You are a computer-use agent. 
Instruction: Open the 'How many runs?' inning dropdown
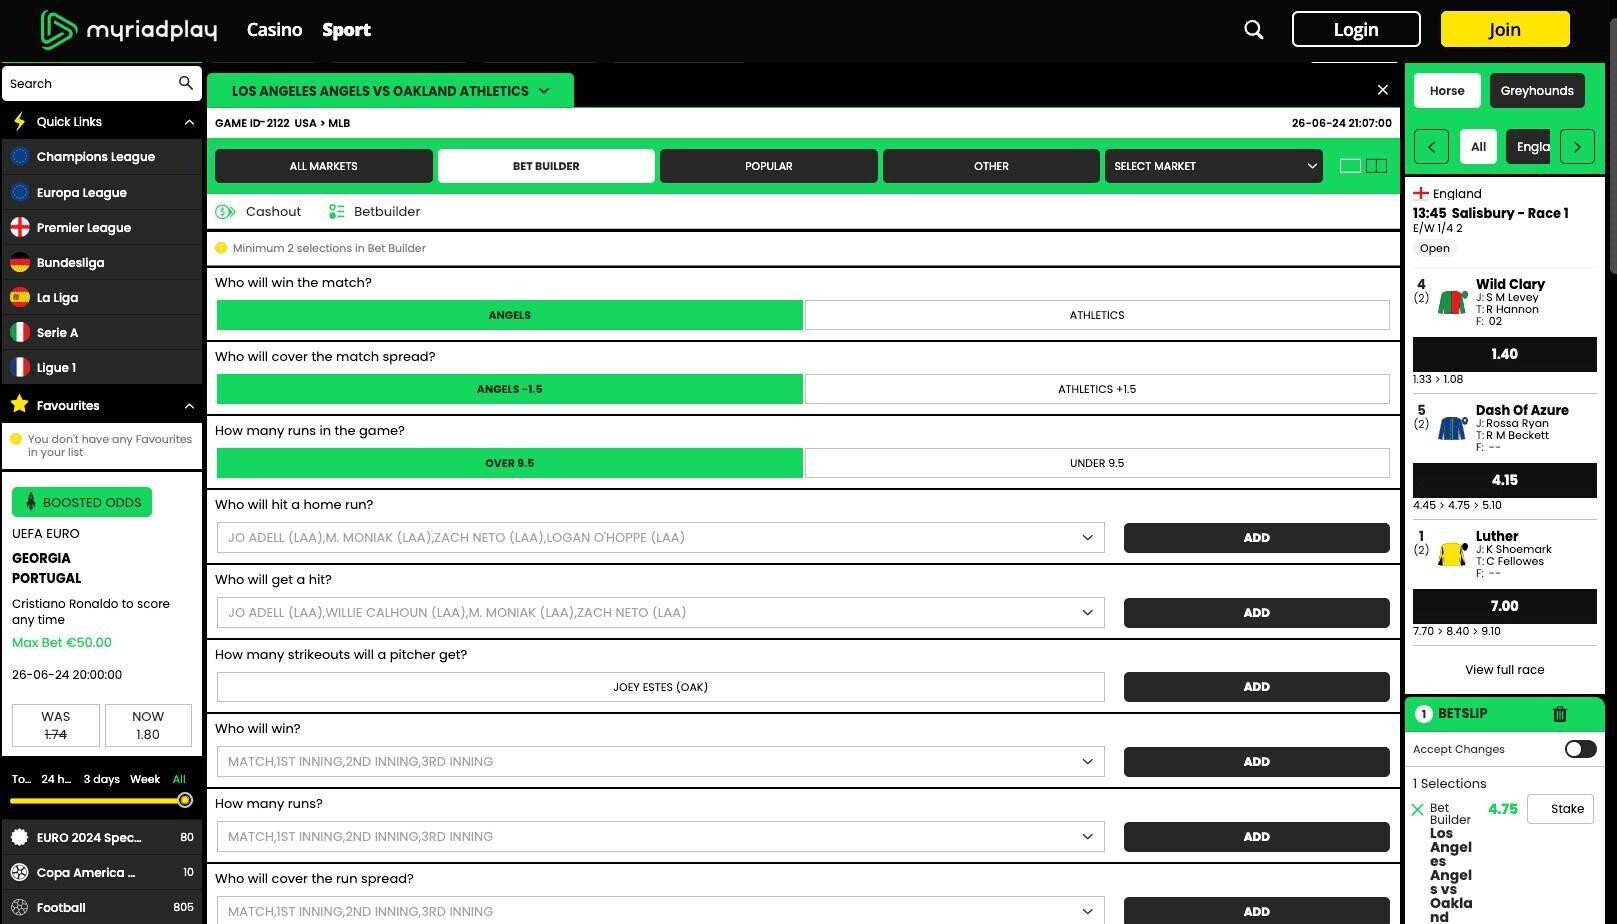(x=660, y=836)
